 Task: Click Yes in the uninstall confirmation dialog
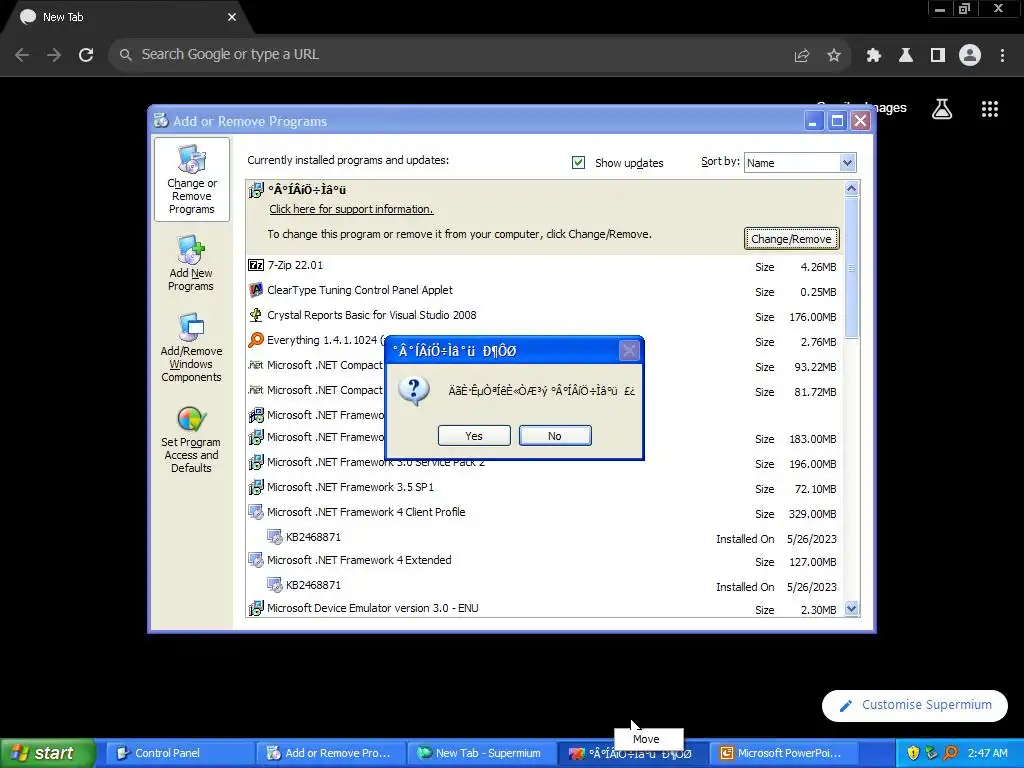(x=474, y=436)
